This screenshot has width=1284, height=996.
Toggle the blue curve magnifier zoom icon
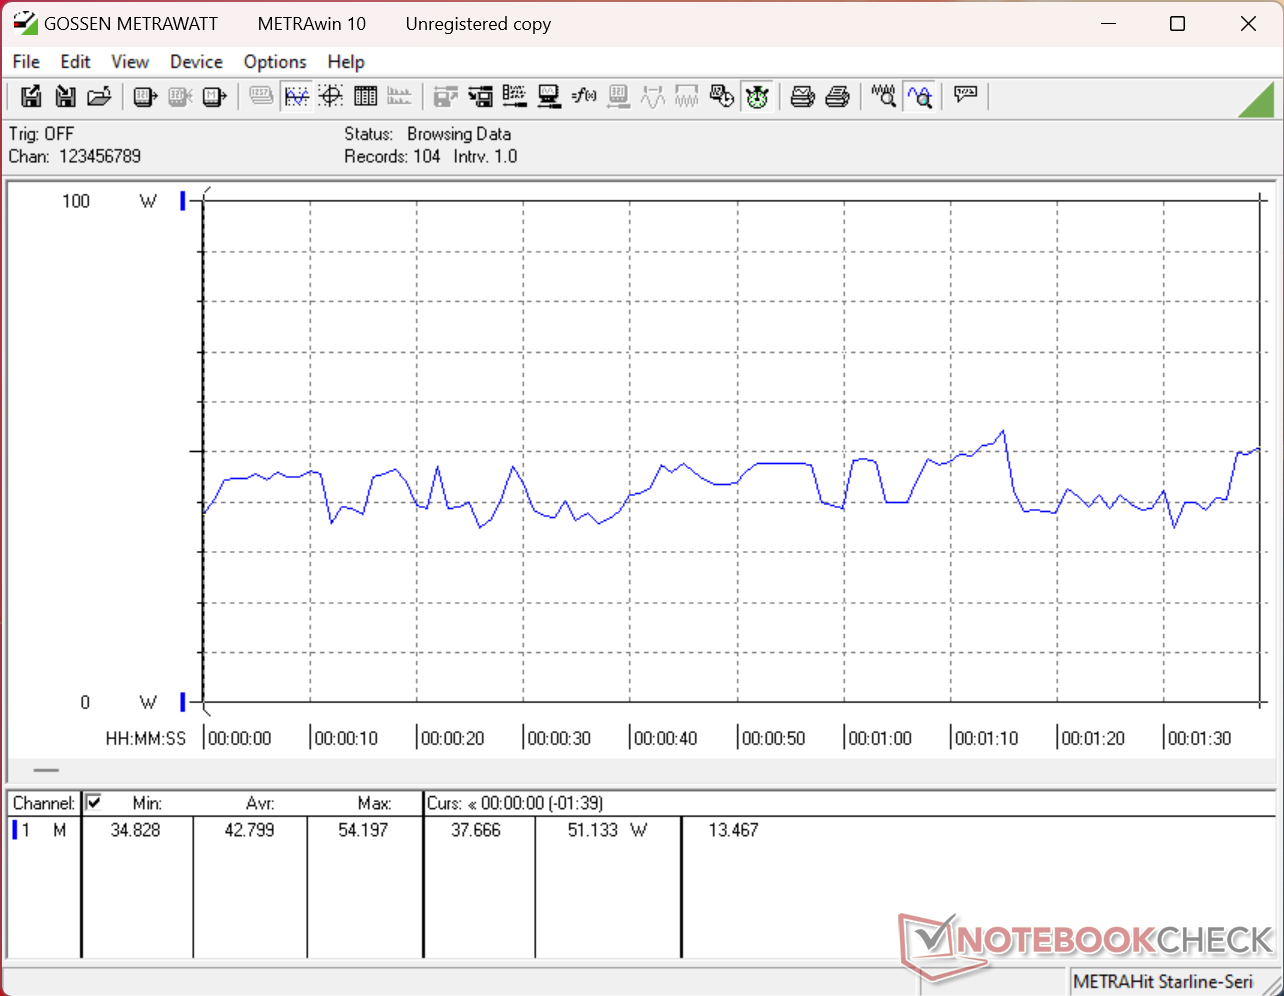pyautogui.click(x=919, y=97)
